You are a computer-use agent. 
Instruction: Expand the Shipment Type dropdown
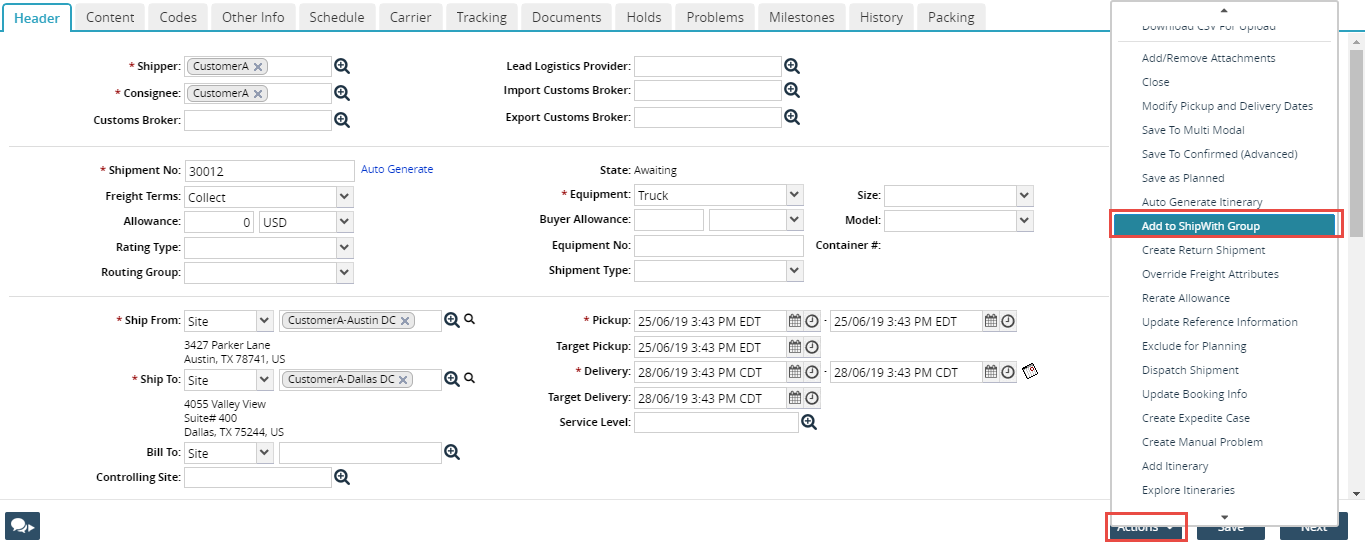[x=794, y=271]
